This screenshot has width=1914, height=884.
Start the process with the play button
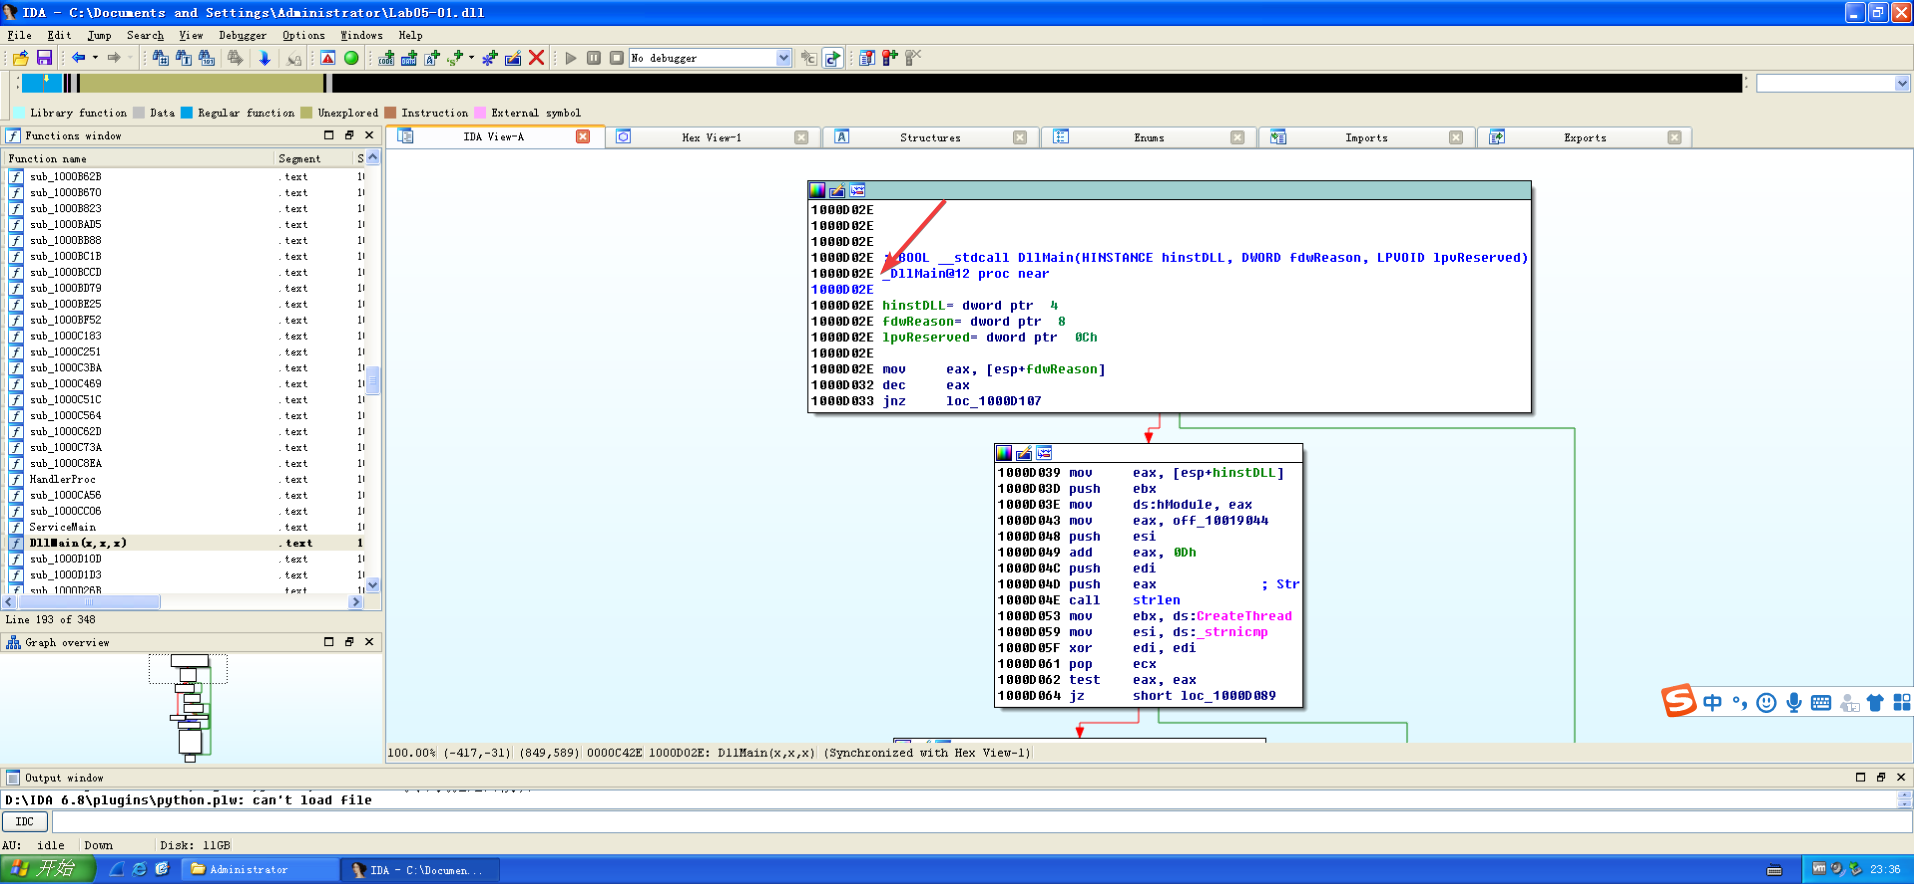pos(571,58)
